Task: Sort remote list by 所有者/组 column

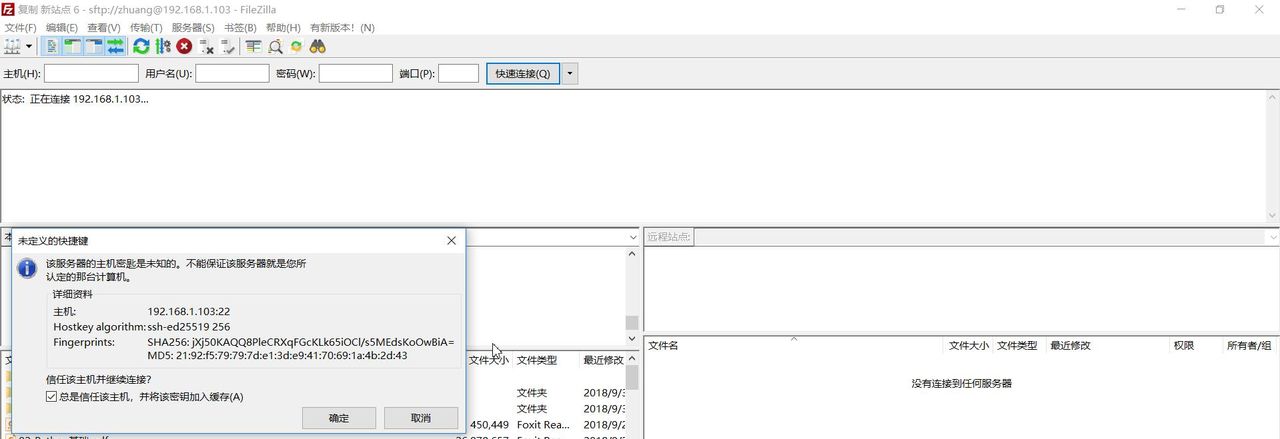Action: (x=1251, y=345)
